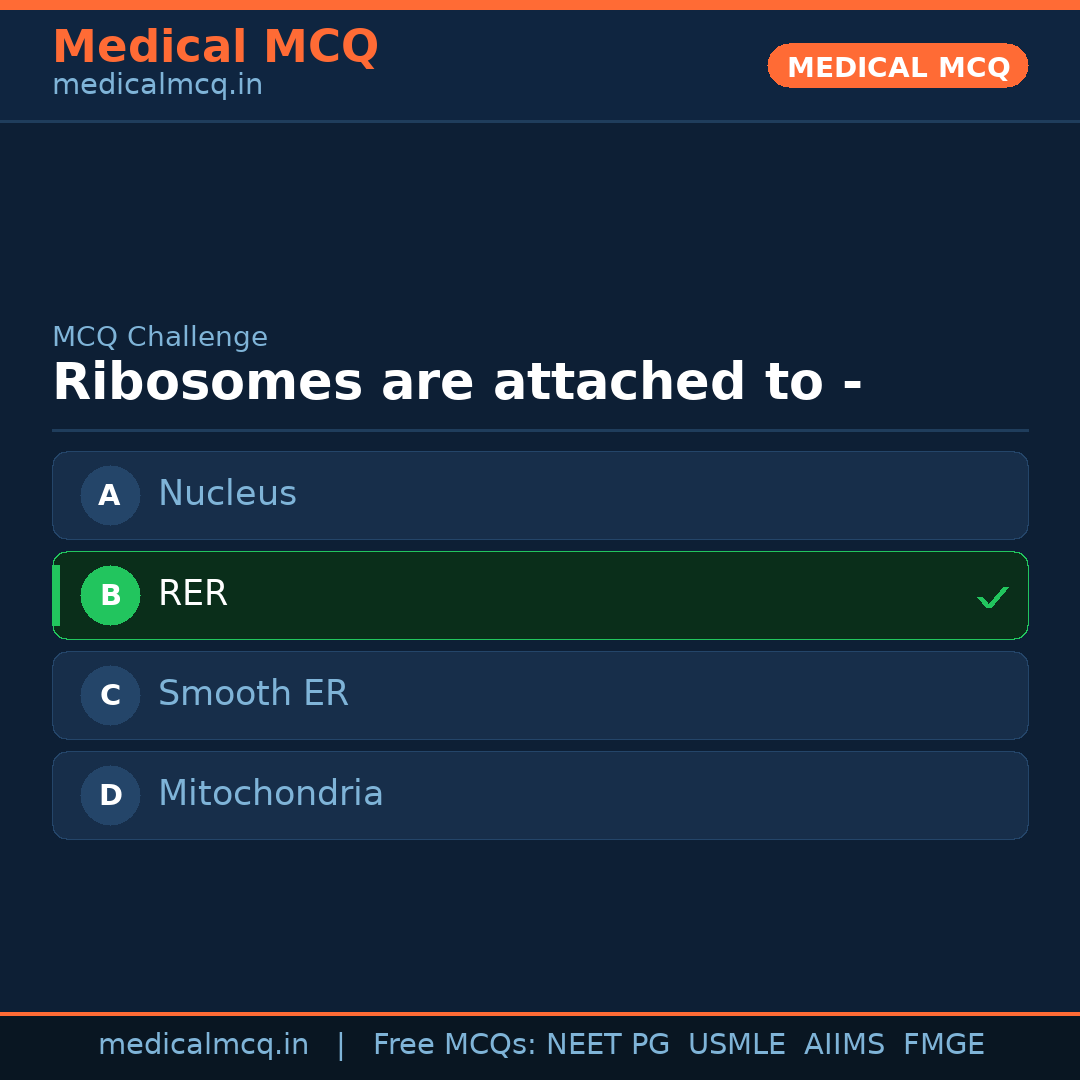Click the green checkmark on RER

coord(992,598)
